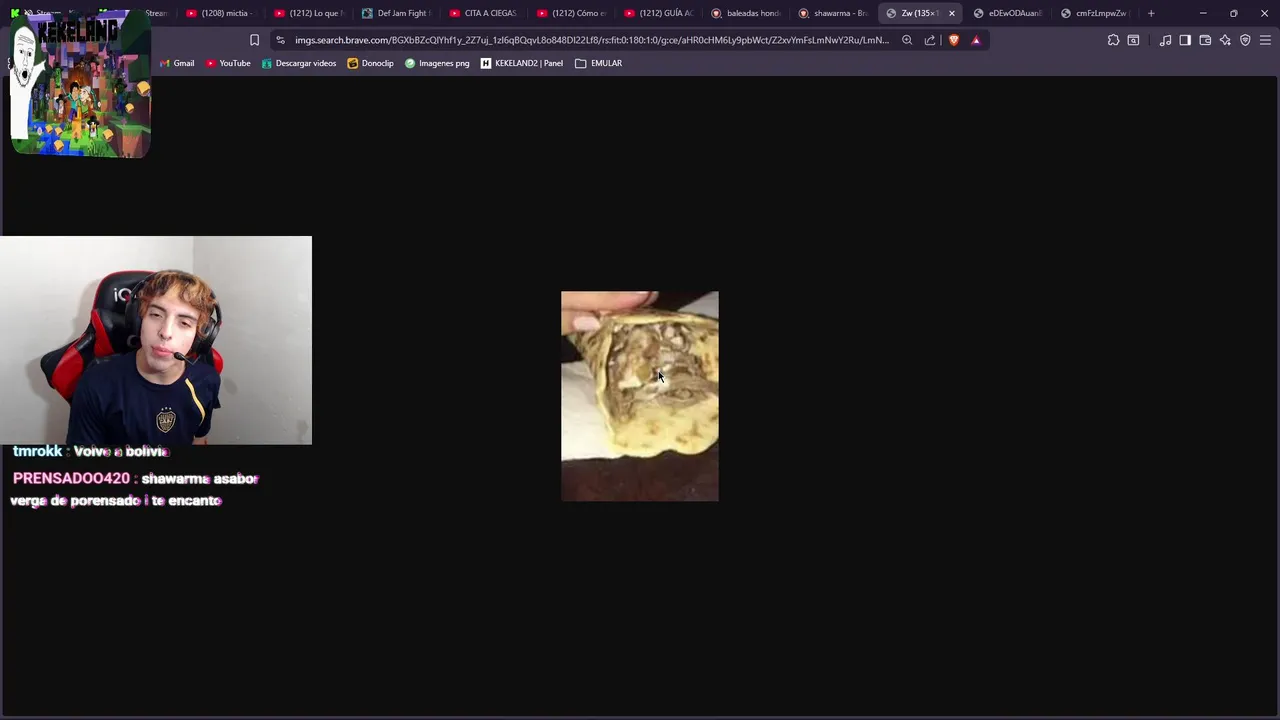Open the Brave VPN shield icon
The image size is (1280, 720).
pos(1245,40)
